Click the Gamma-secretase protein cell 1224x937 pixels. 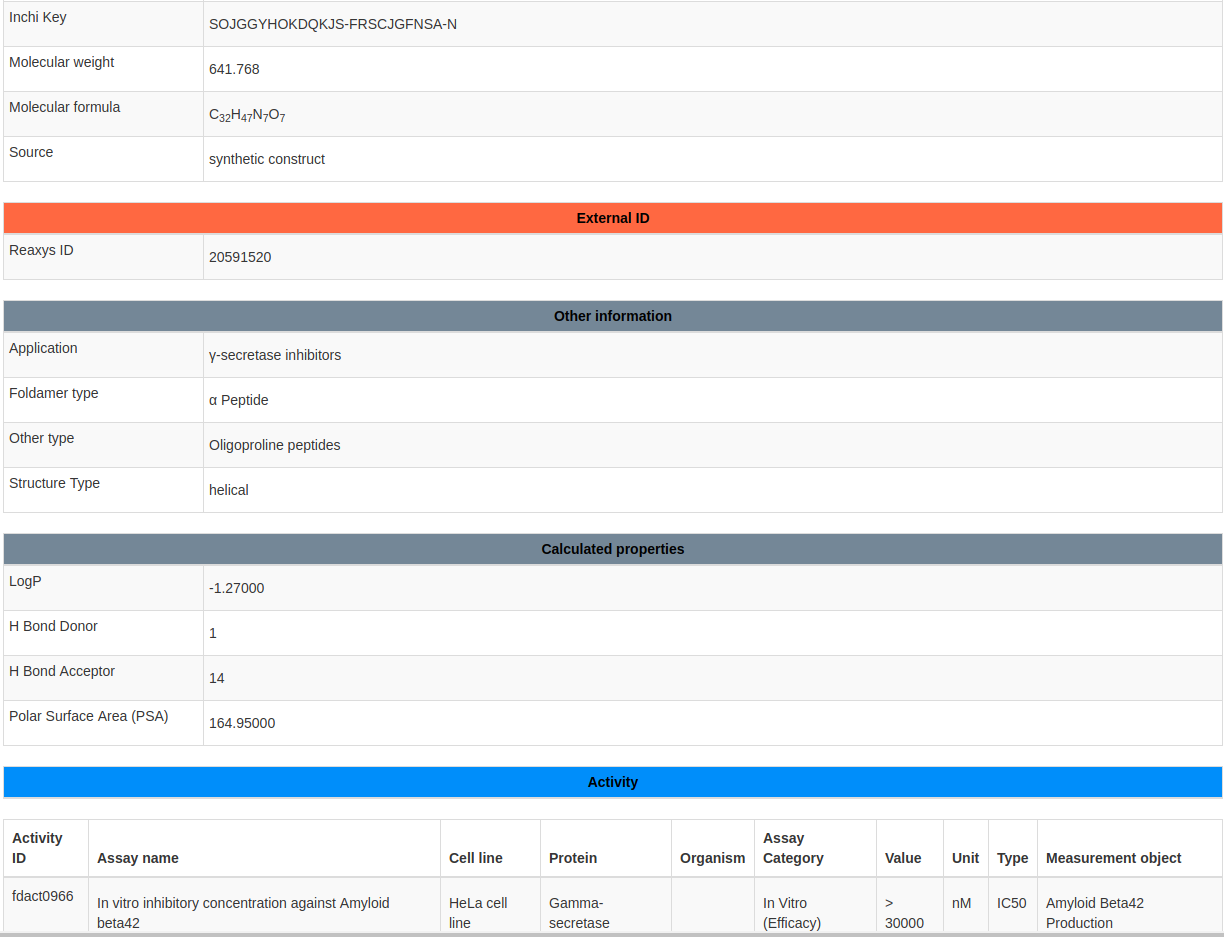(578, 912)
